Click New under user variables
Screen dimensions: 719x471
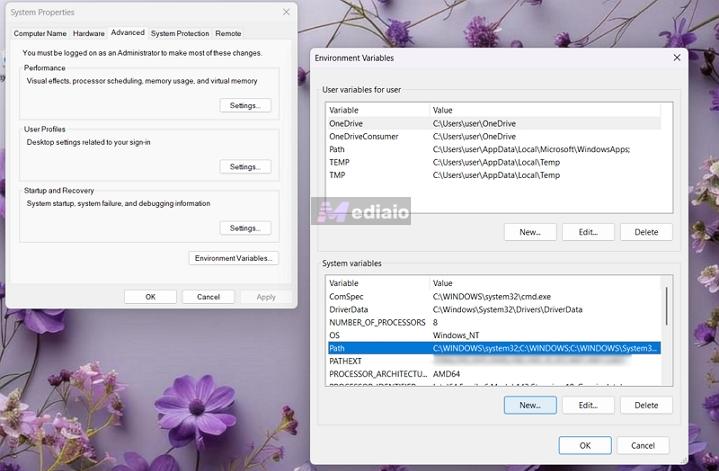point(530,232)
